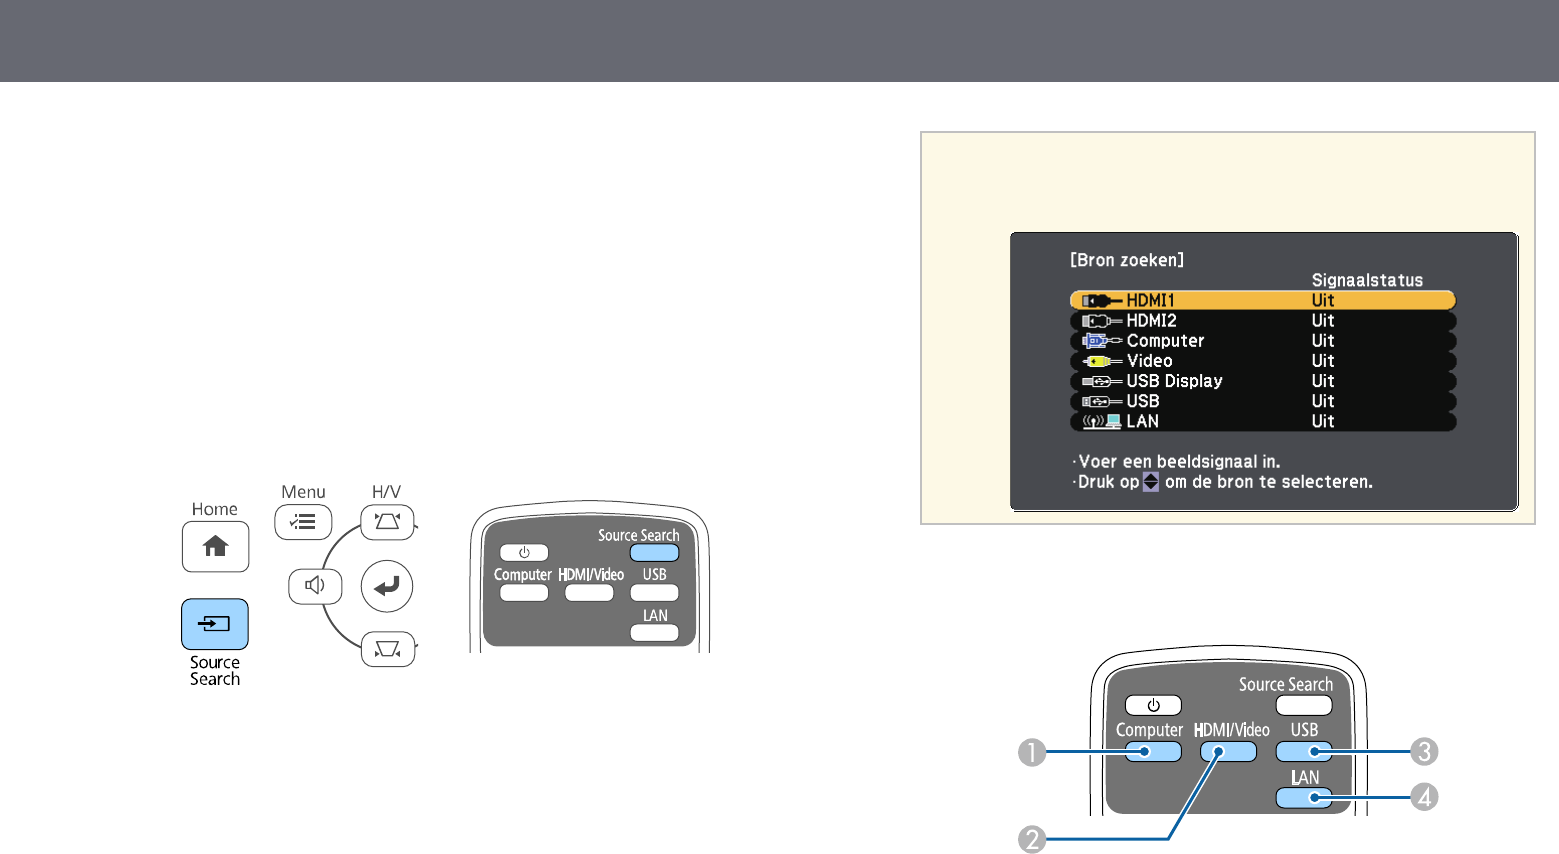The width and height of the screenshot is (1559, 854).
Task: Click the H/V keystone up button
Action: [387, 522]
